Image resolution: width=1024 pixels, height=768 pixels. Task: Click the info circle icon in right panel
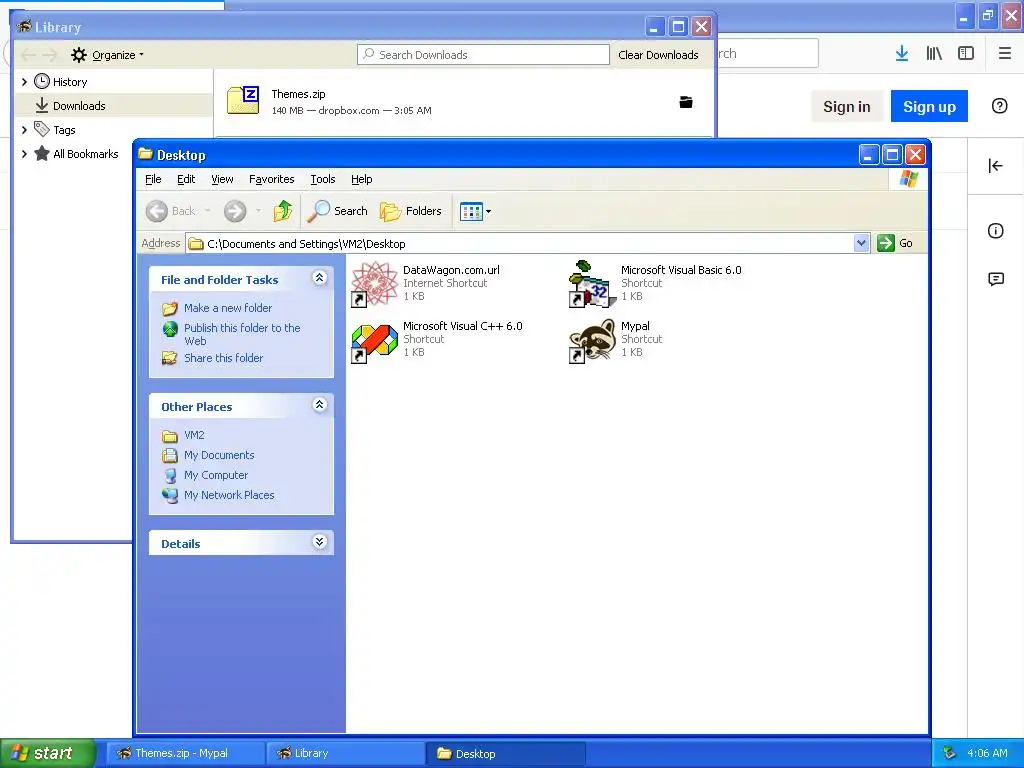click(995, 231)
